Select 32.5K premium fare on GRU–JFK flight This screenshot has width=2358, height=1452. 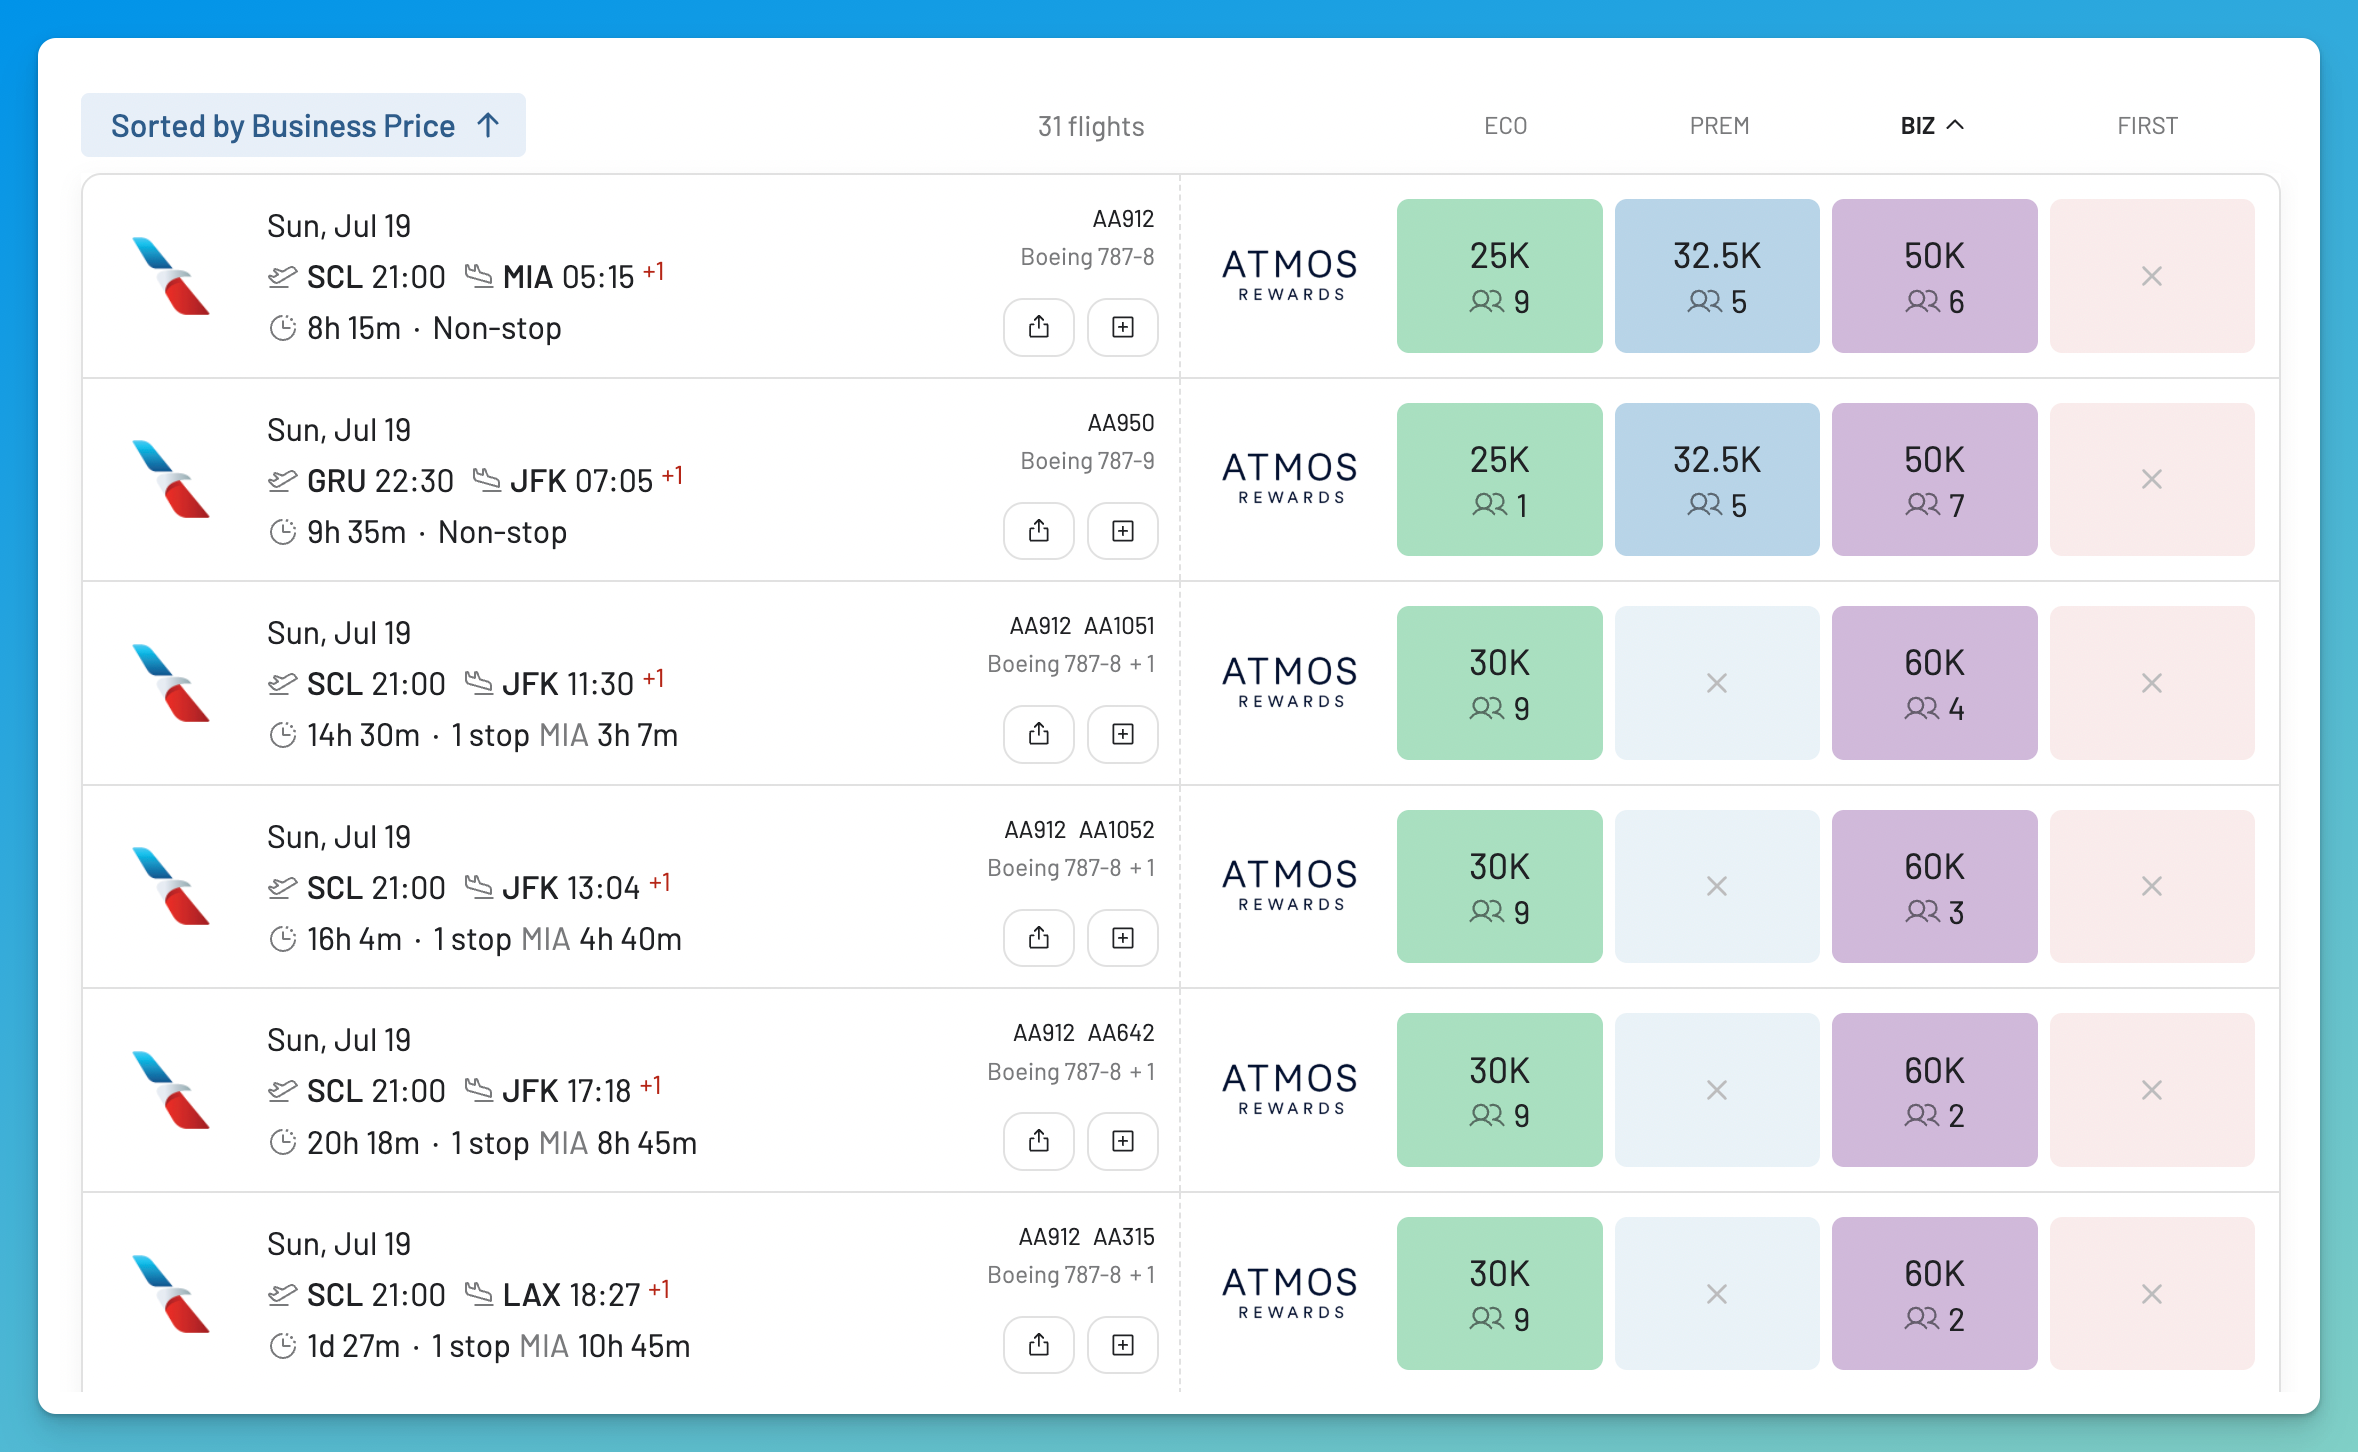[1717, 479]
